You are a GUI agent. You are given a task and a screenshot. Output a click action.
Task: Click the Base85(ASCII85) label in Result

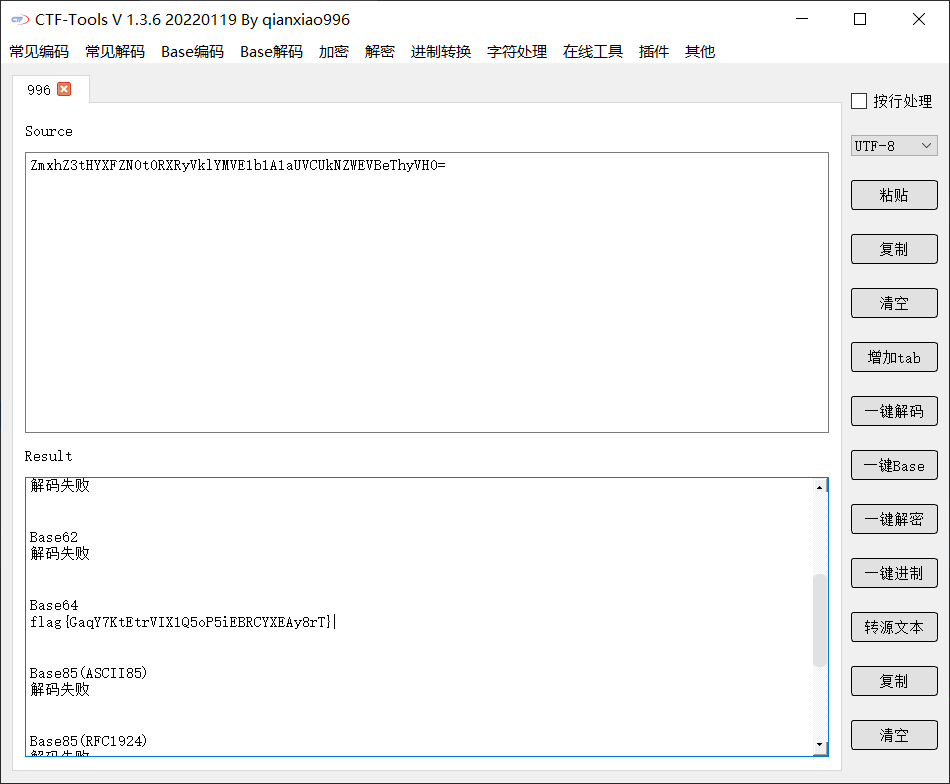tap(88, 673)
